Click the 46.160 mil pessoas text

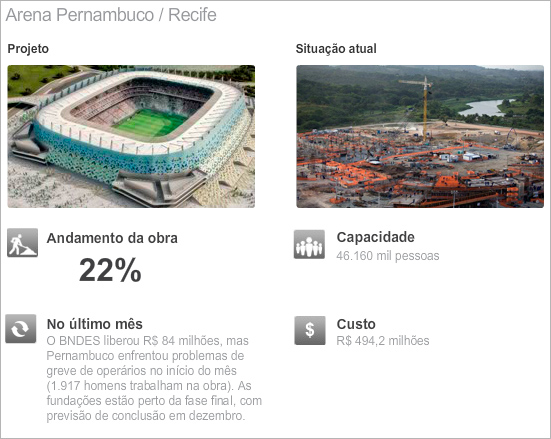tap(388, 256)
